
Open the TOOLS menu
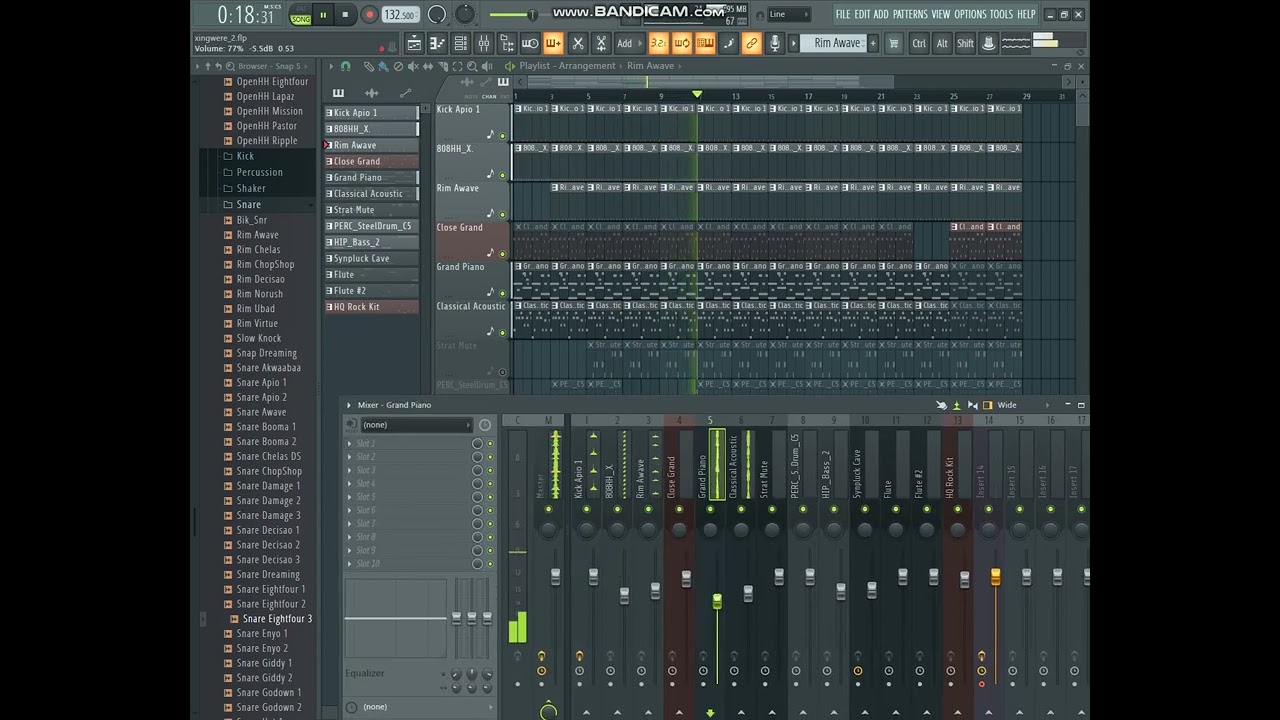tap(1001, 14)
